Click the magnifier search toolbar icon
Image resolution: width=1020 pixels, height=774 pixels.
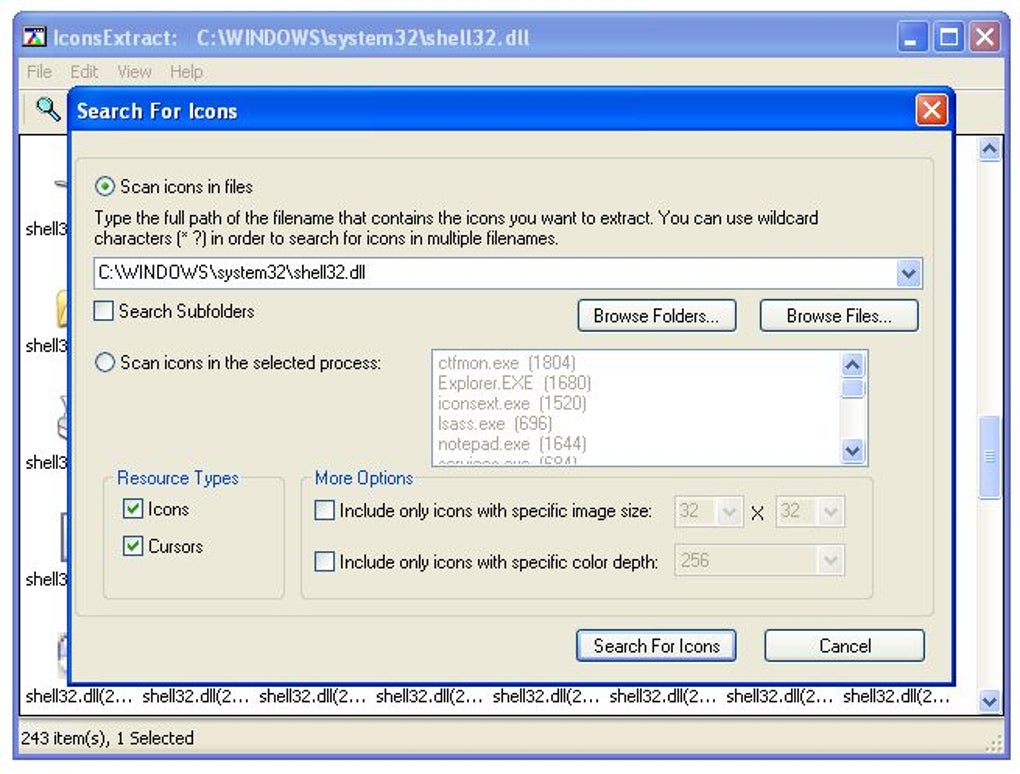pos(47,109)
